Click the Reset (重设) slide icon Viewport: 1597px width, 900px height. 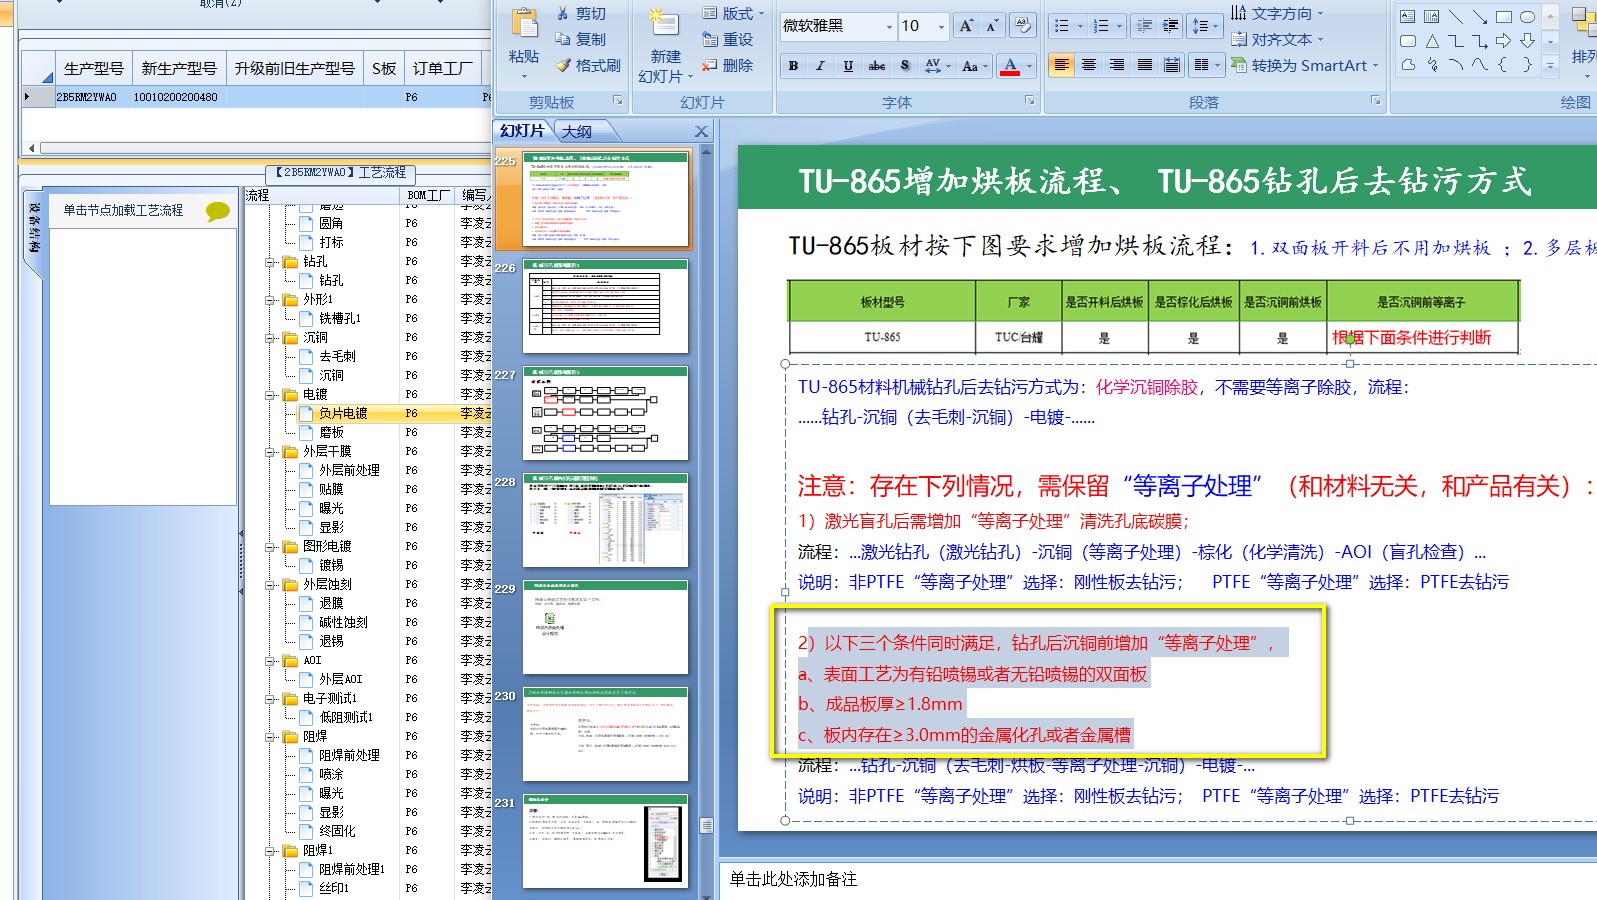tap(710, 39)
